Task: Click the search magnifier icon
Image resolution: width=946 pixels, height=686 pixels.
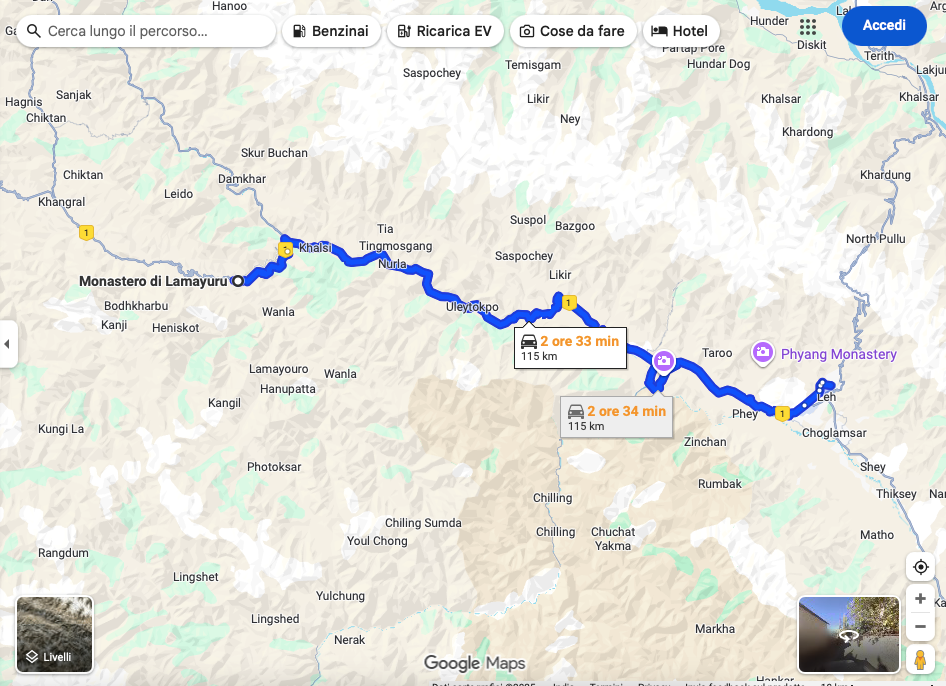Action: [34, 31]
